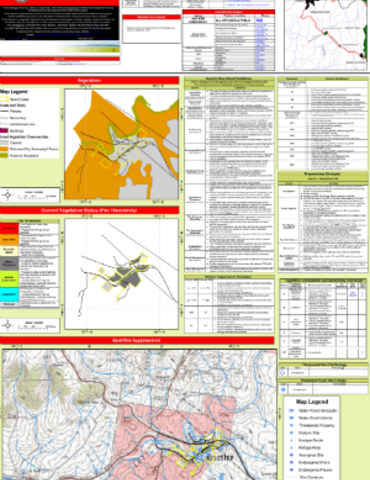Screen dimensions: 370x480
Task: Click the Aboriginal Site legend icon
Action: pyautogui.click(x=292, y=455)
